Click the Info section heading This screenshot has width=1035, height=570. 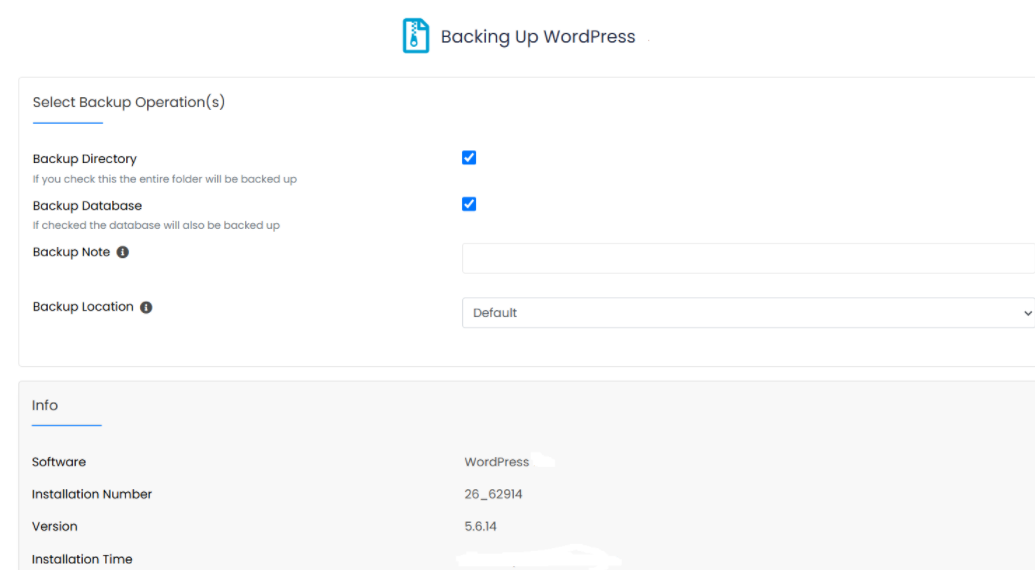[x=45, y=405]
